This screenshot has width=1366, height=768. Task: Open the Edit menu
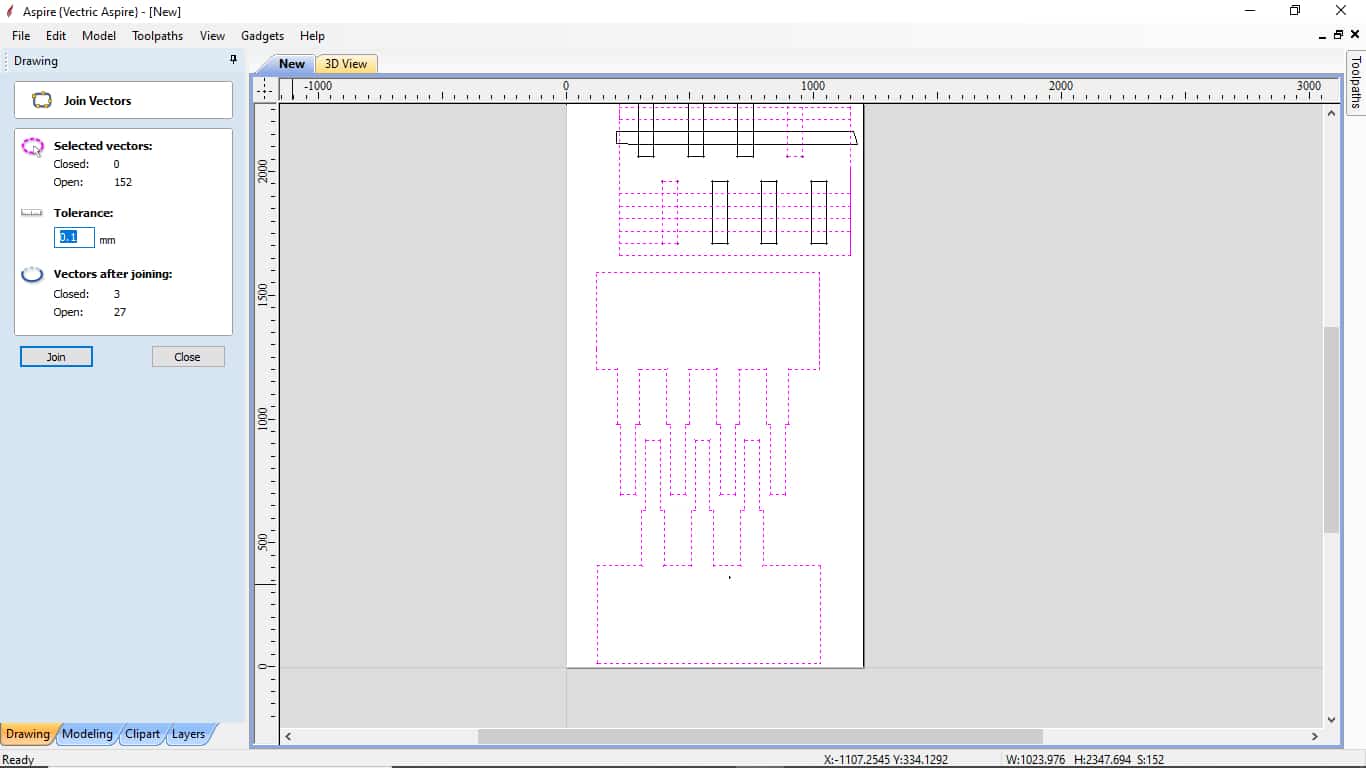pos(56,35)
